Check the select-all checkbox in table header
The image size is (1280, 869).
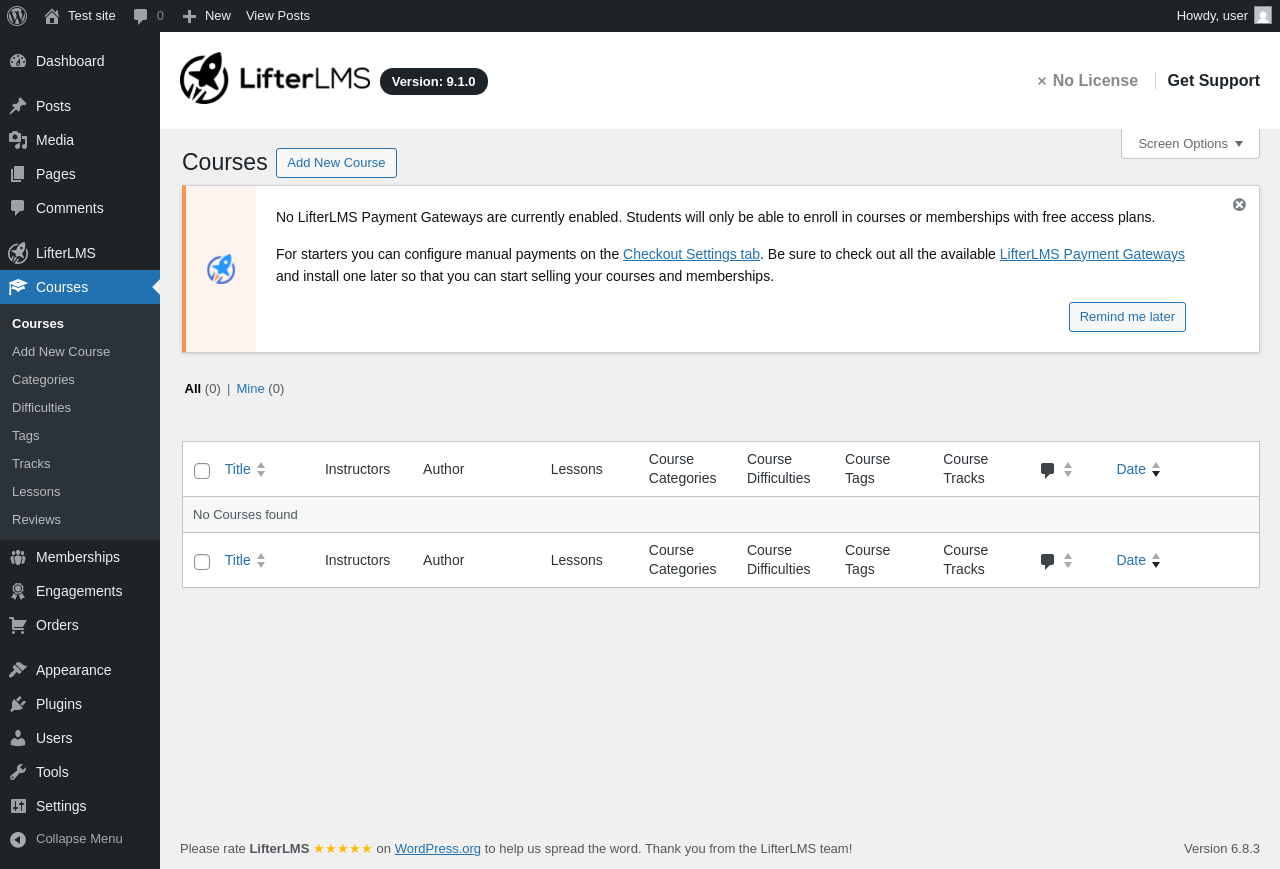(x=202, y=471)
